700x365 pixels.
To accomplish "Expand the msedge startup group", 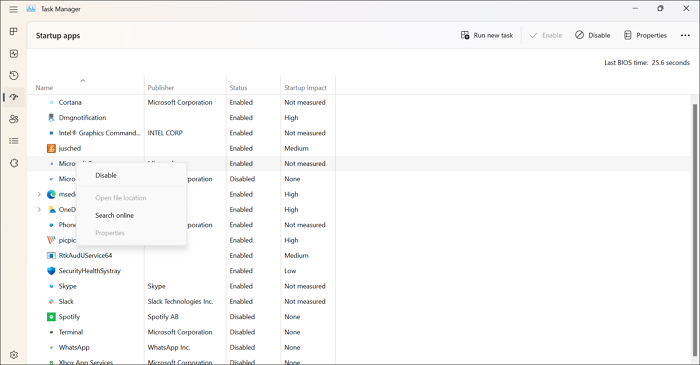I will pos(39,194).
